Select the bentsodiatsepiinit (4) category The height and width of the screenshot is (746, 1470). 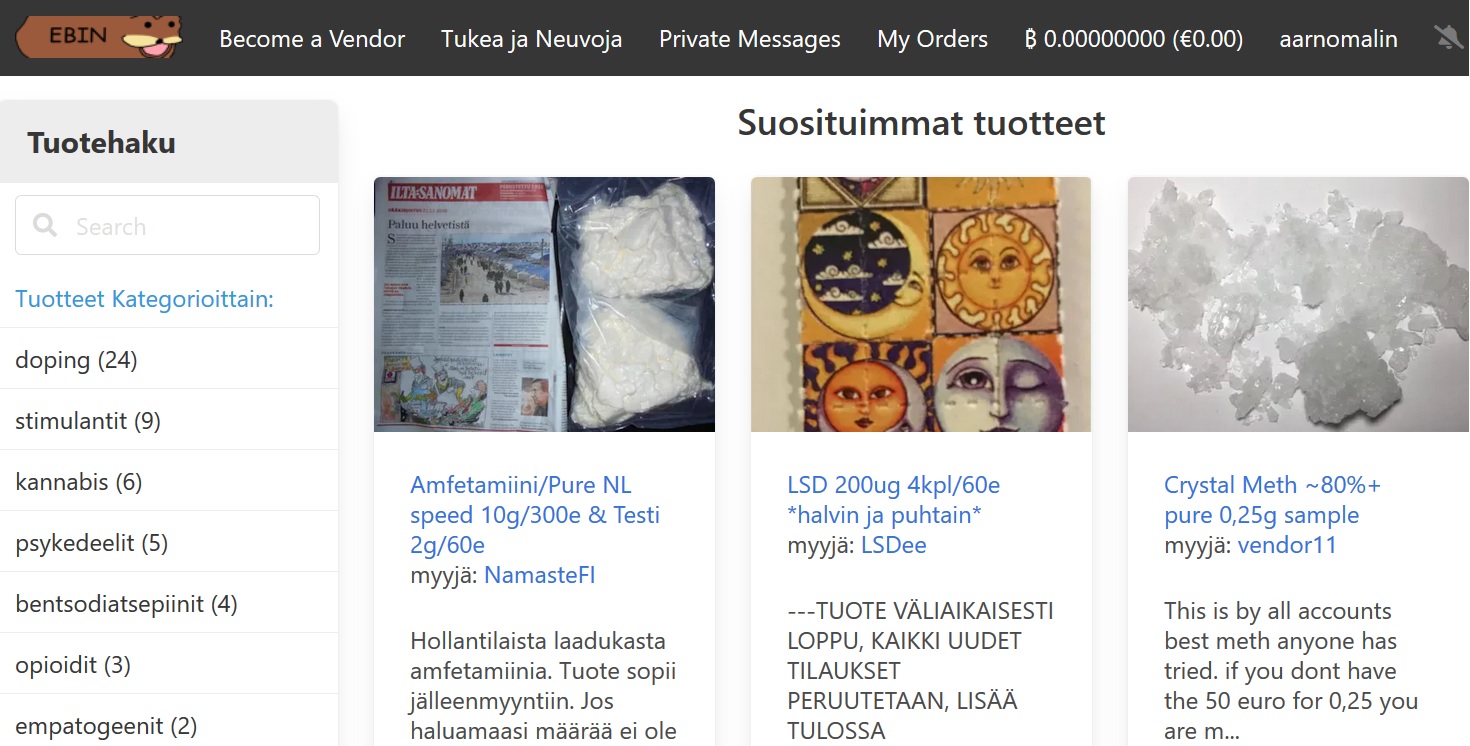169,603
